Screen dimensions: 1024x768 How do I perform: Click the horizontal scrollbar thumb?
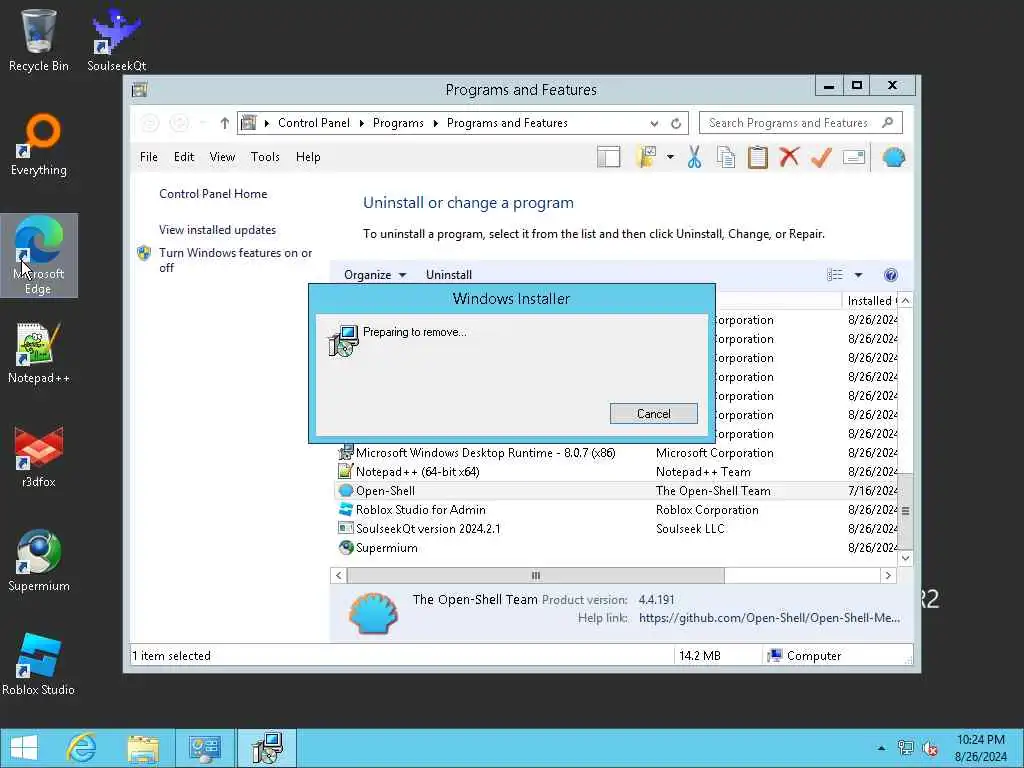pyautogui.click(x=536, y=575)
